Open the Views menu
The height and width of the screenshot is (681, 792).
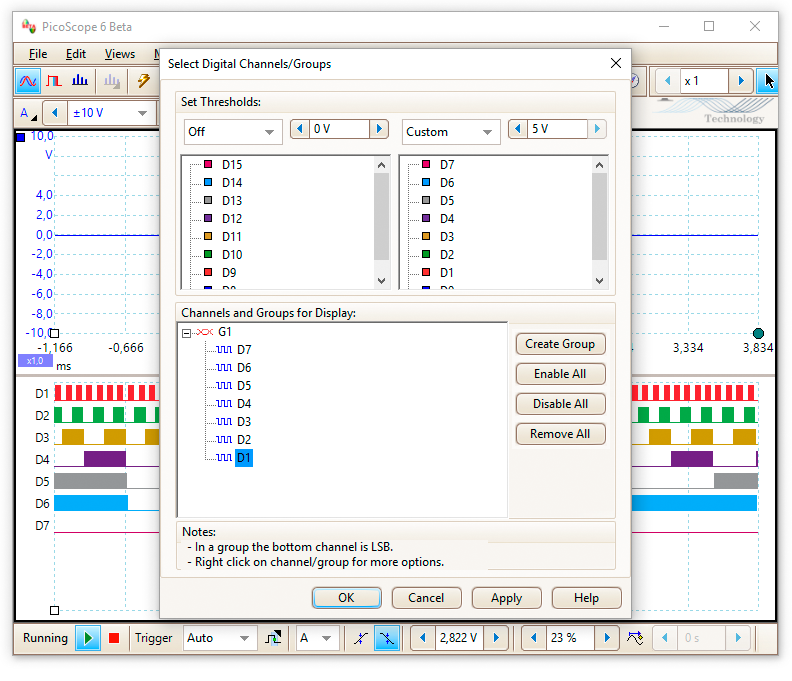point(120,54)
